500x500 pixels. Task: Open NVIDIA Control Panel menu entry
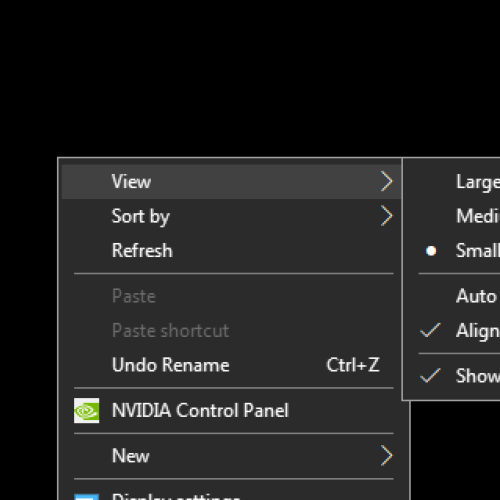tap(231, 410)
